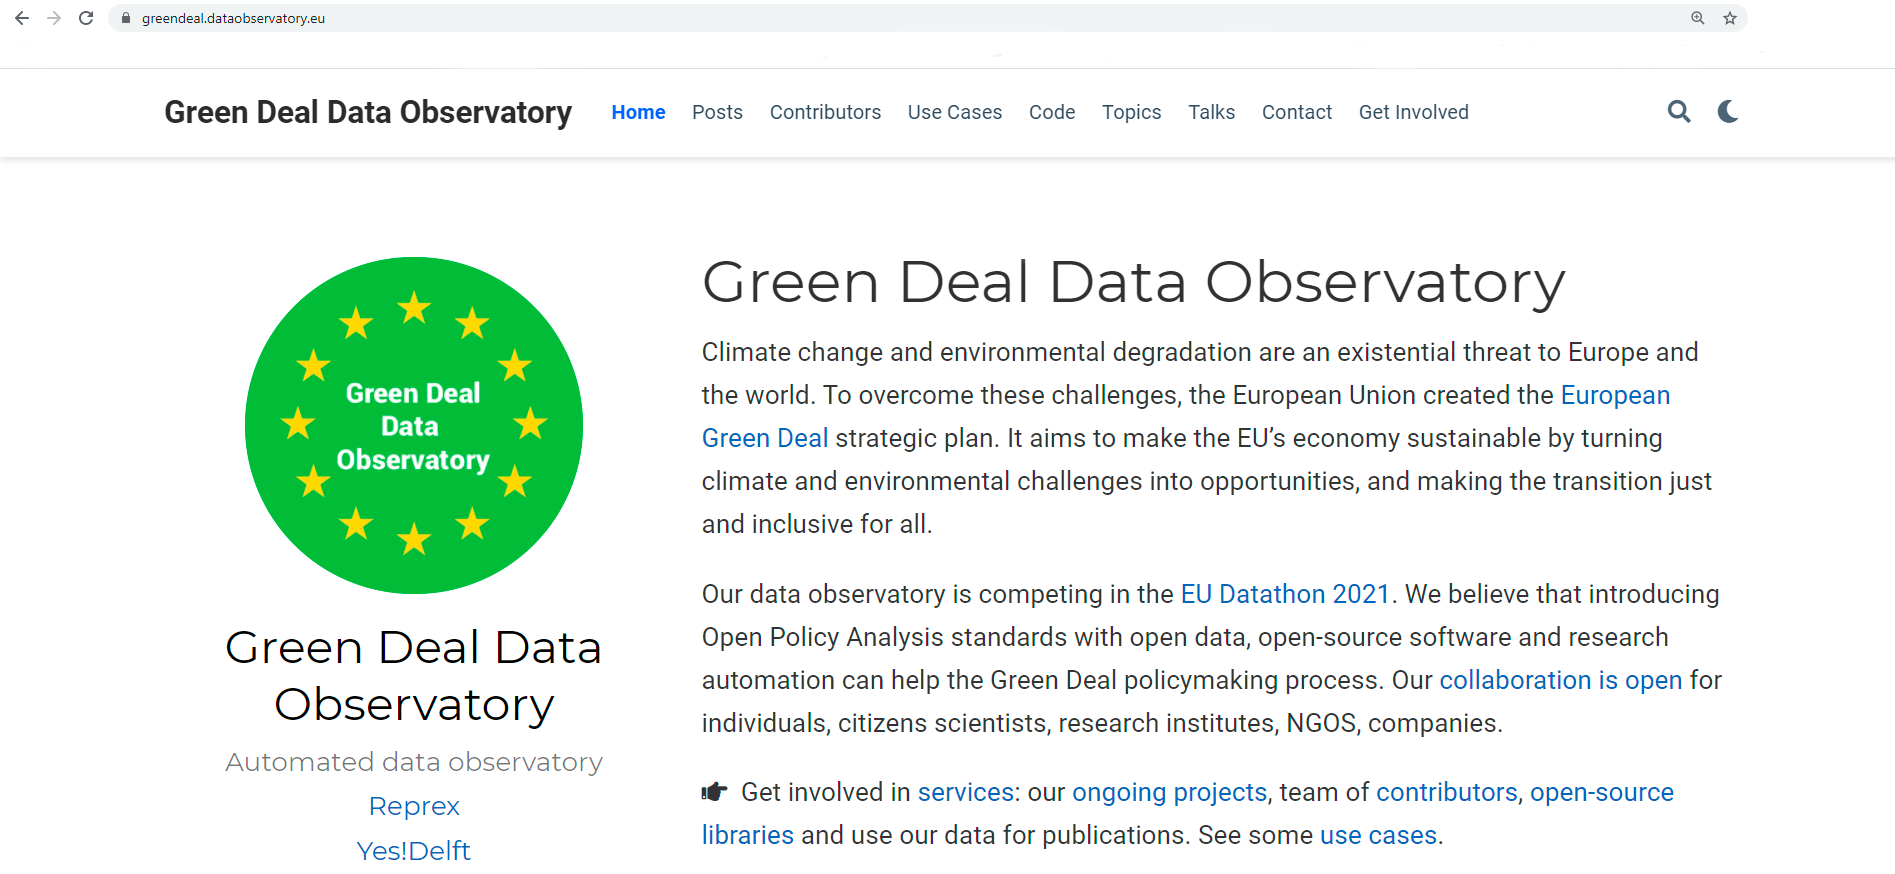
Task: Bookmark the page with star icon
Action: coord(1729,17)
